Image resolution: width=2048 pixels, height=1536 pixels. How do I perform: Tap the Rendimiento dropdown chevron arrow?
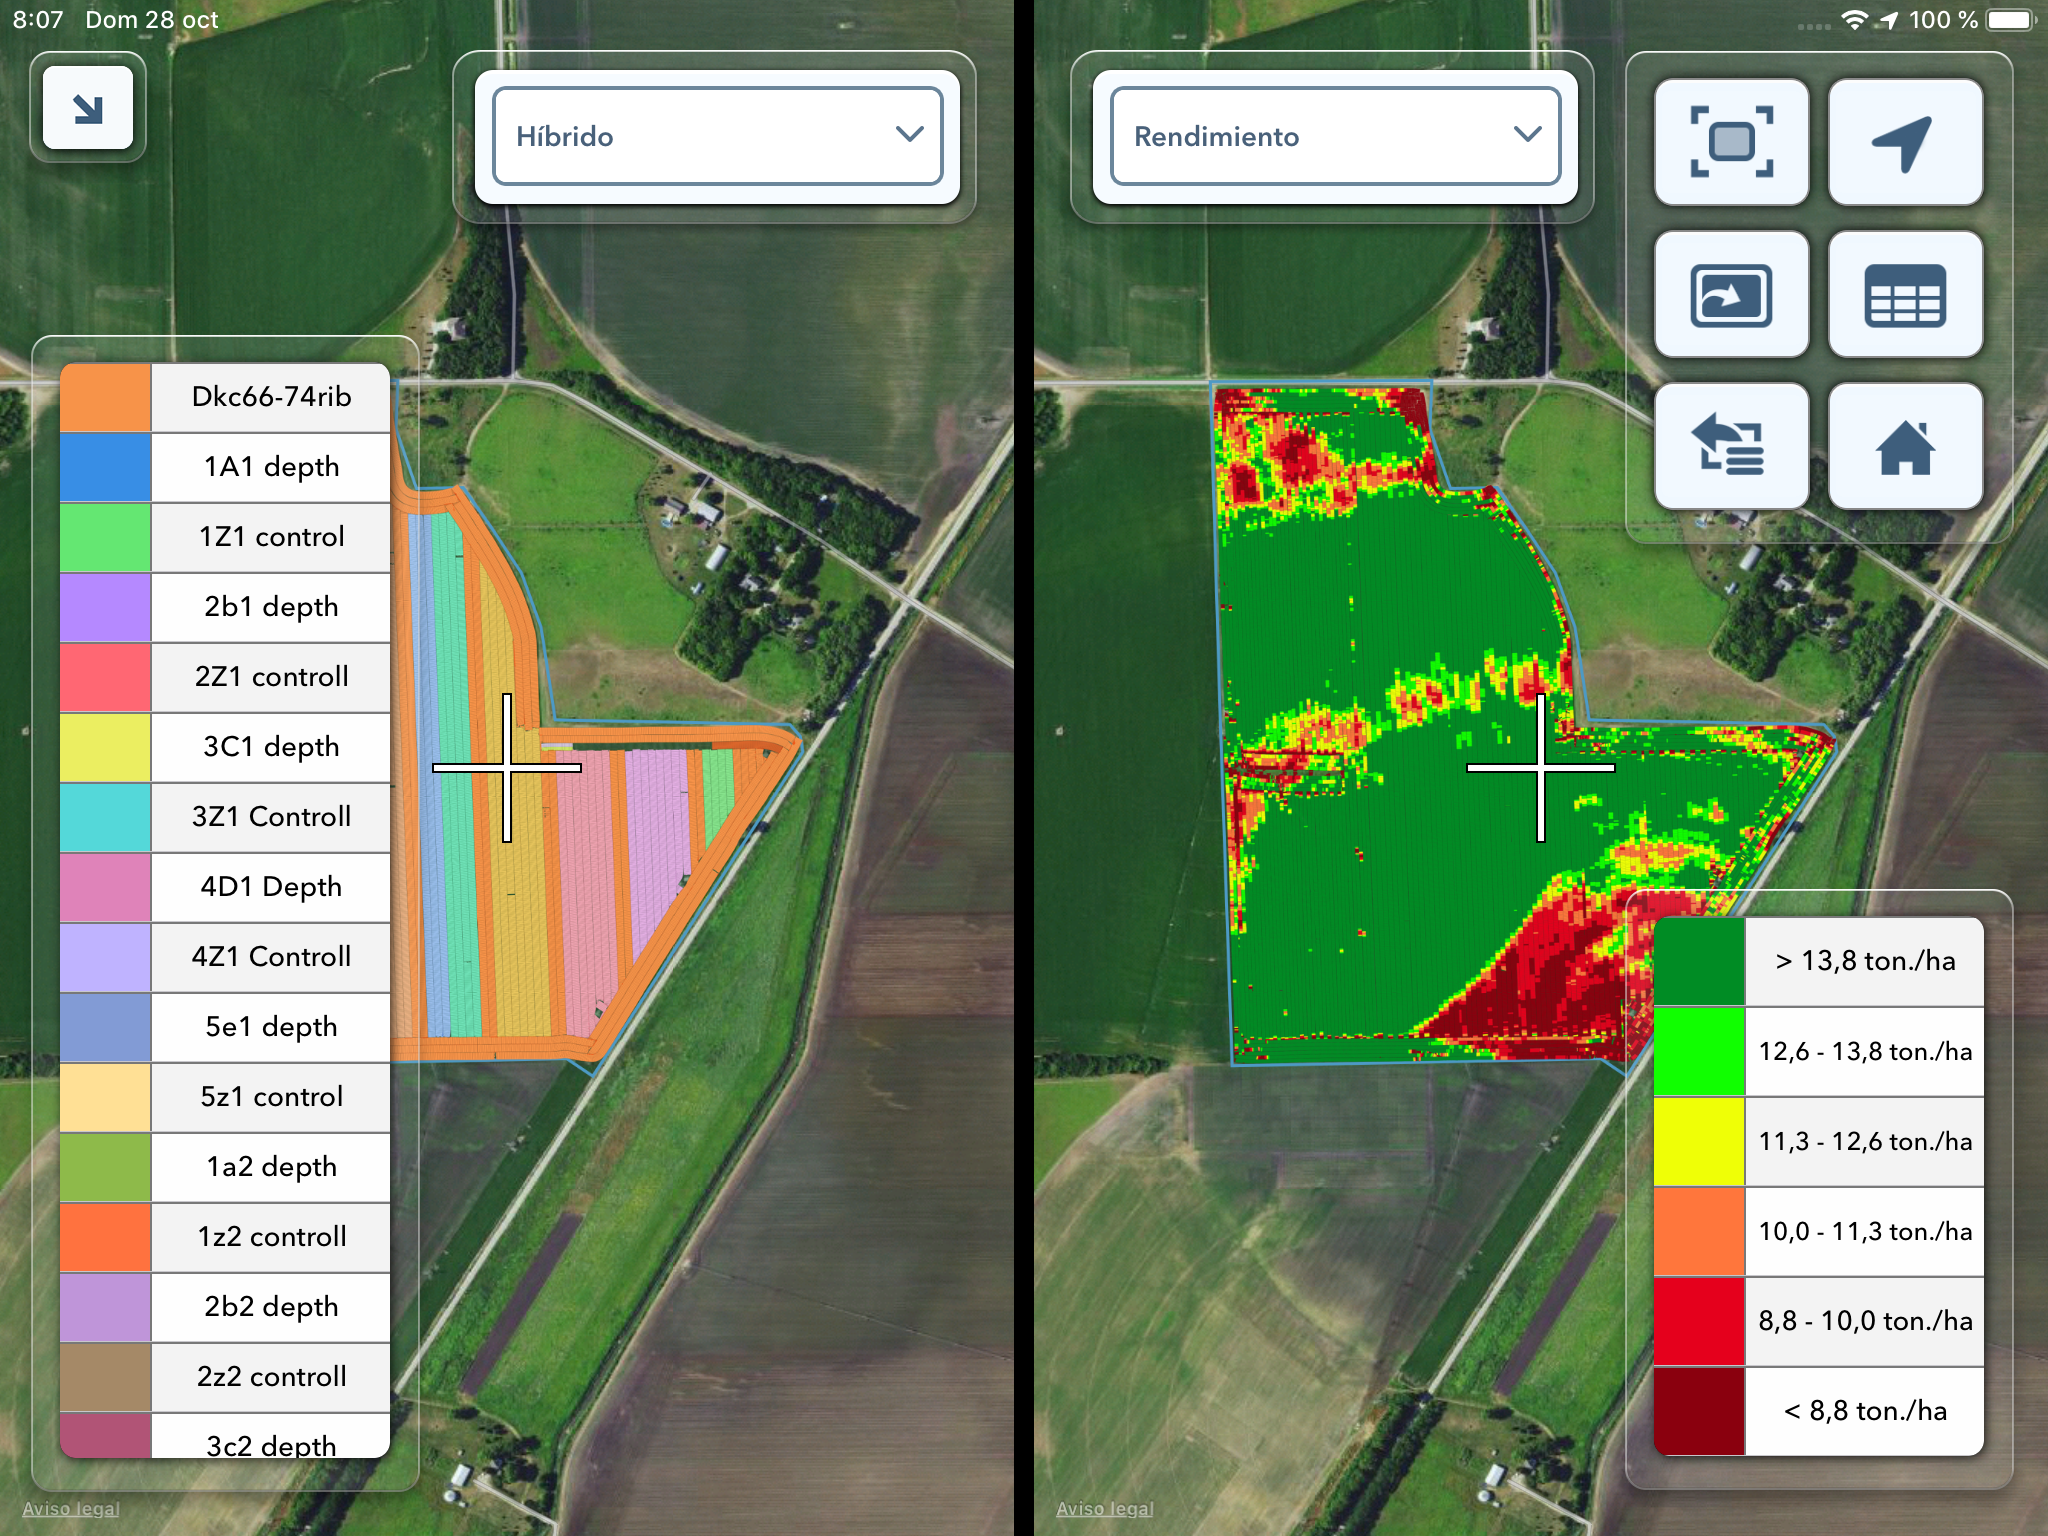(x=1527, y=134)
